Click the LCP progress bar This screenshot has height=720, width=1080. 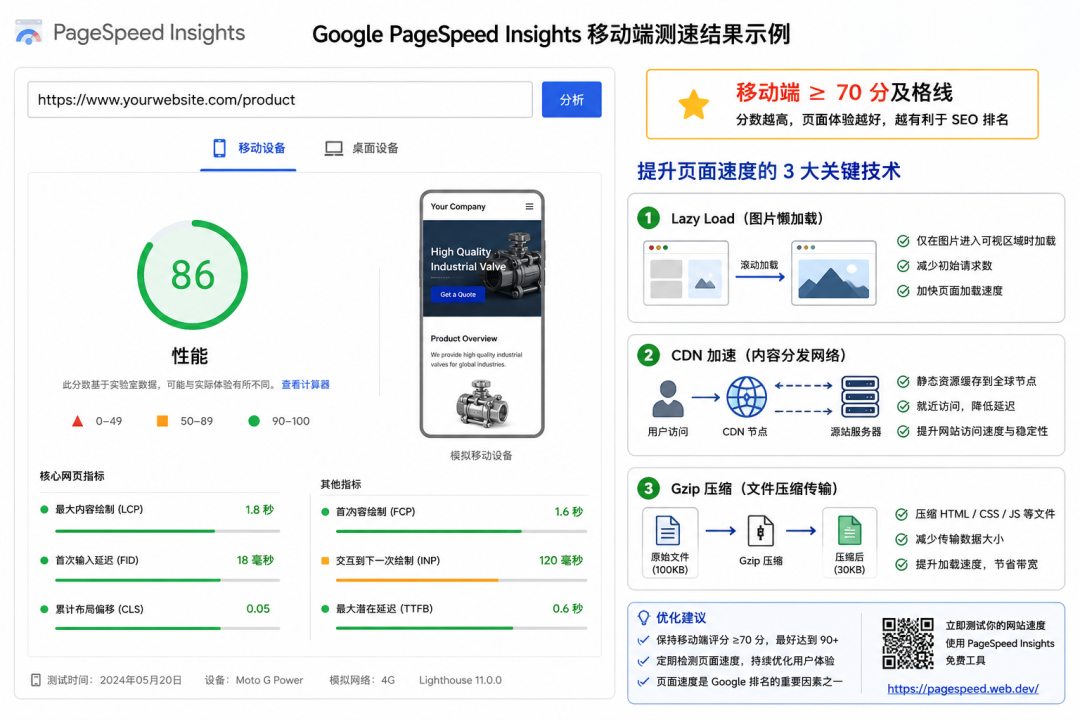pyautogui.click(x=167, y=531)
